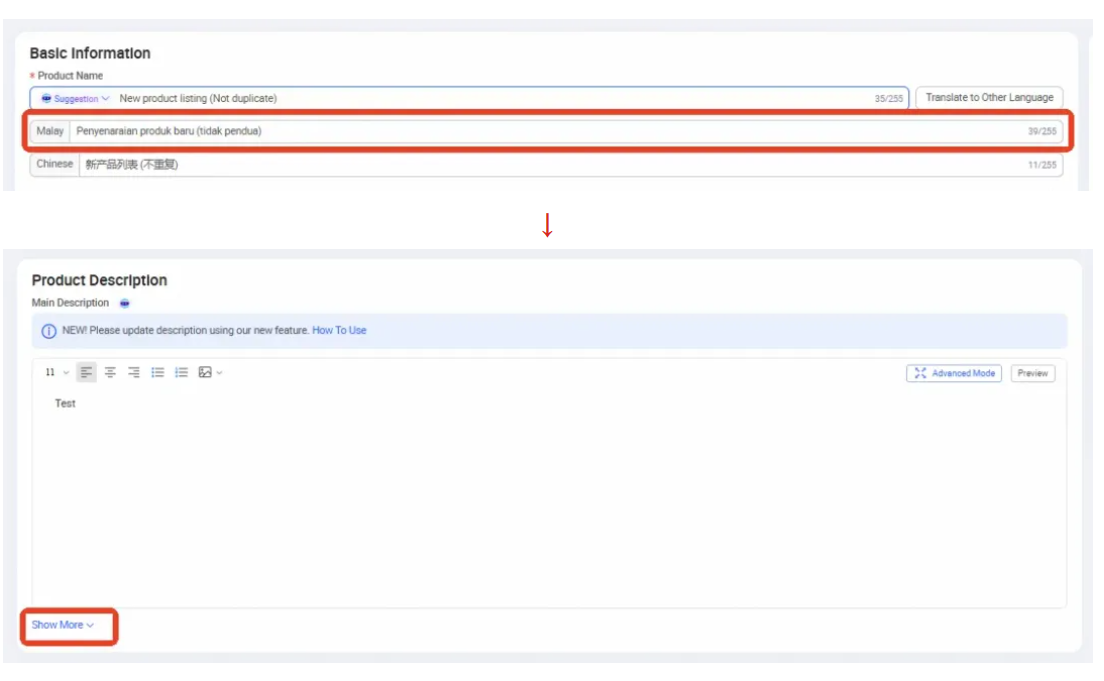Click the Product Name label
Image resolution: width=1104 pixels, height=681 pixels.
click(70, 76)
